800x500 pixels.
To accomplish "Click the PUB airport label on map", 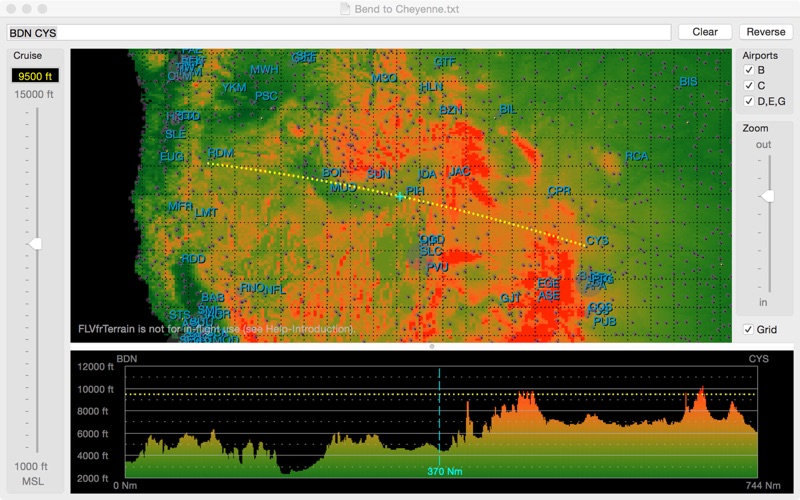I will (605, 321).
